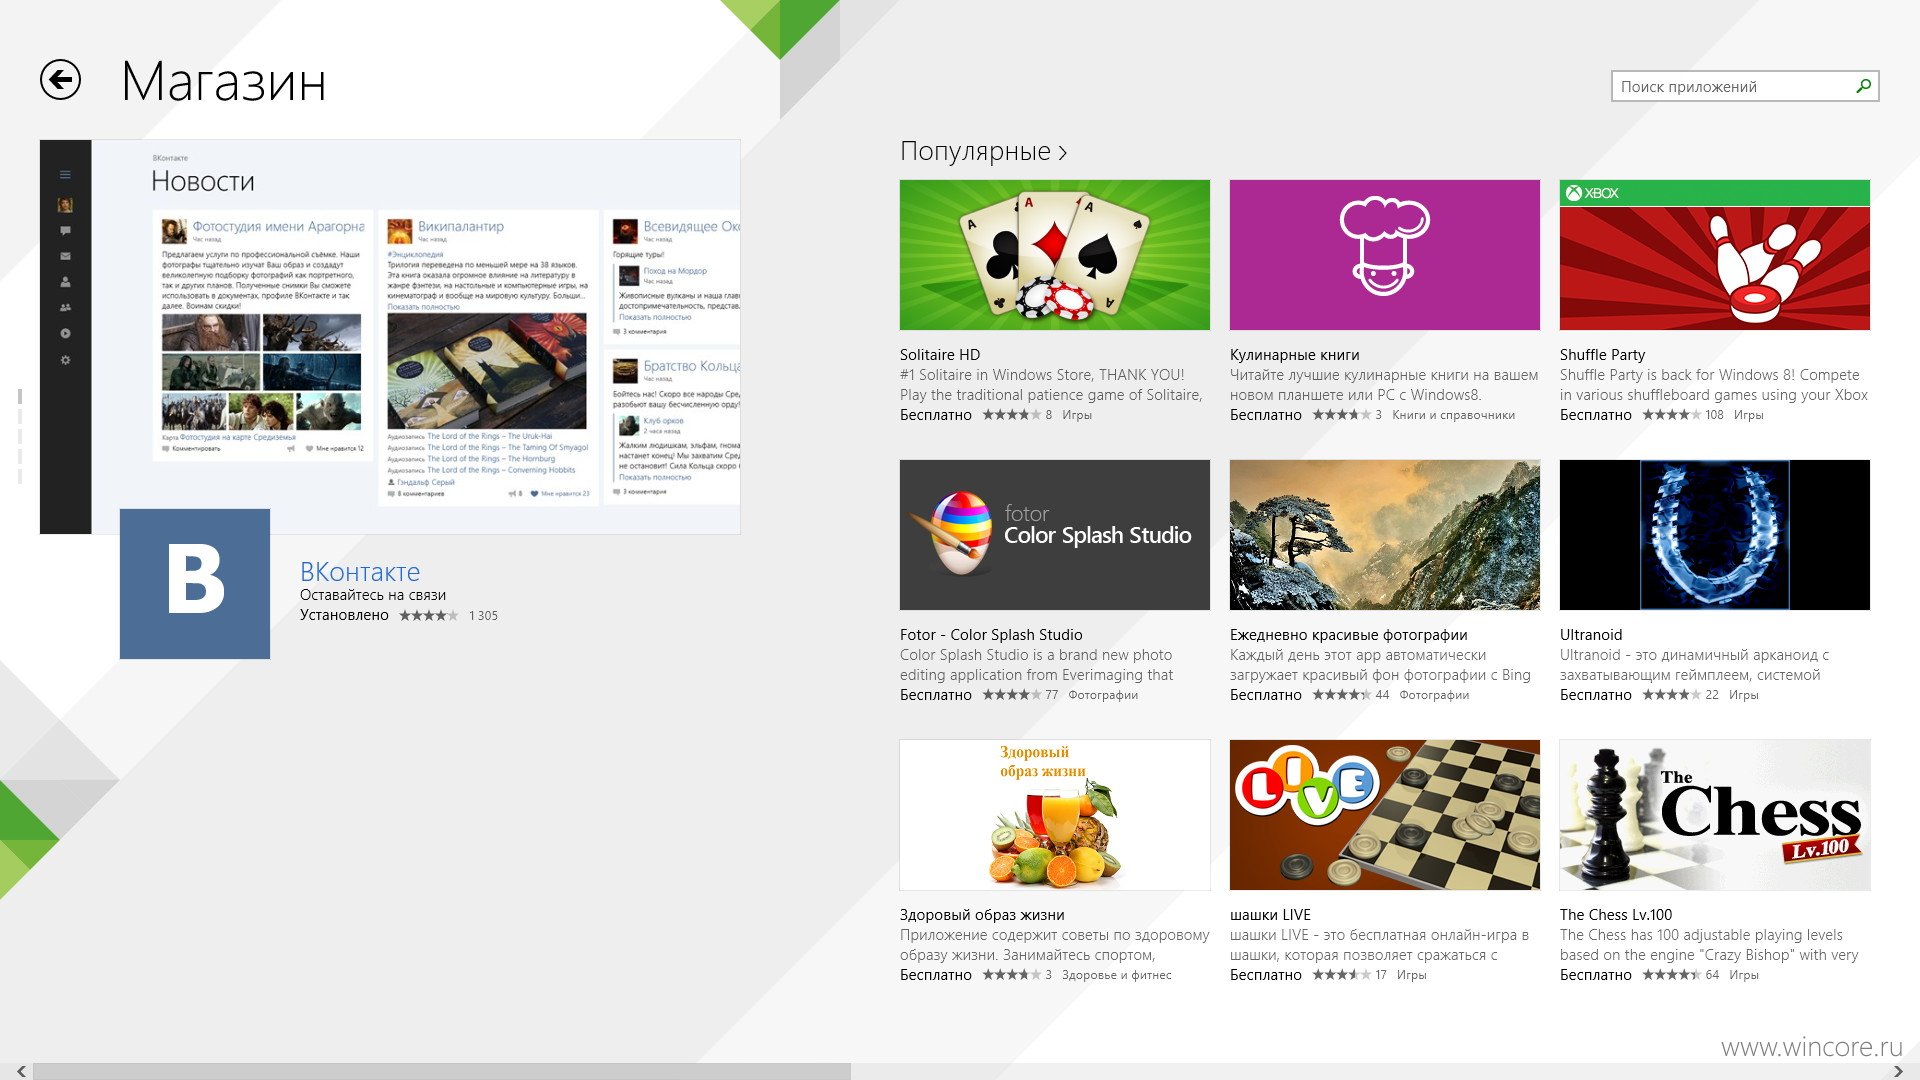This screenshot has width=1920, height=1080.
Task: Open the ВКонтакте app title link
Action: coord(360,572)
